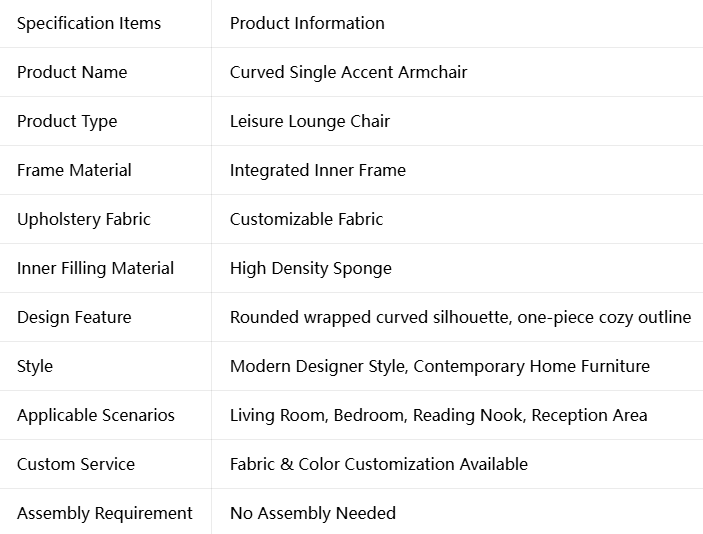The width and height of the screenshot is (703, 534).
Task: Click the High Density Sponge value
Action: pos(311,268)
